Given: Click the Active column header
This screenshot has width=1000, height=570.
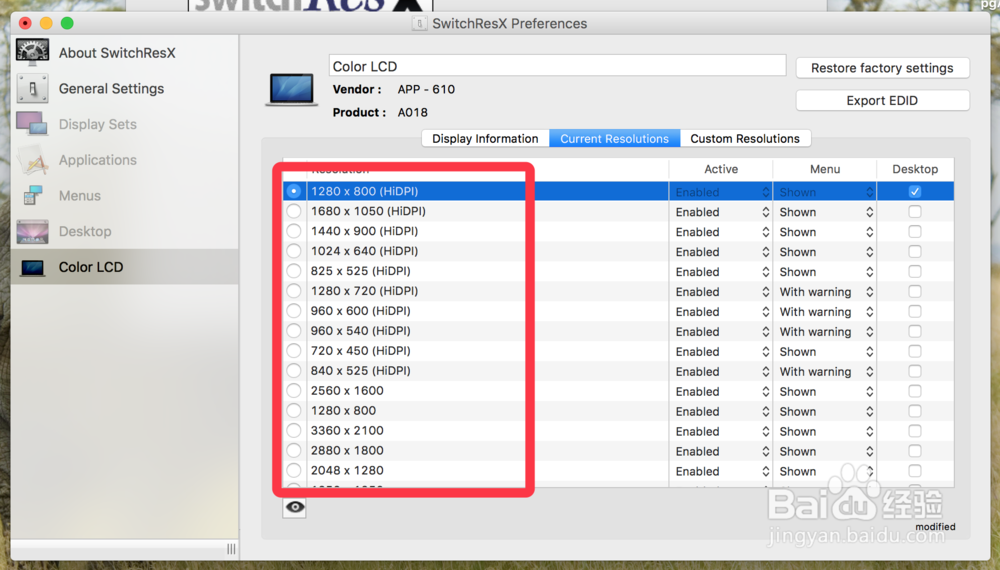Looking at the screenshot, I should click(x=721, y=169).
